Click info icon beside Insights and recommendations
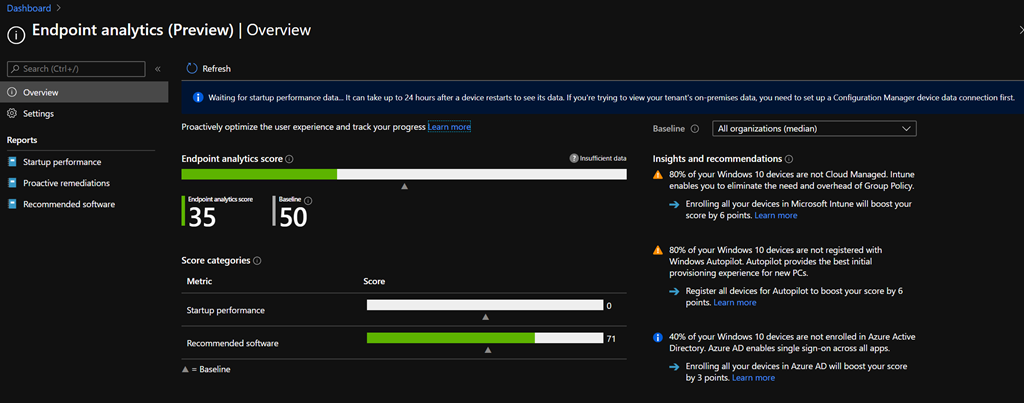Image resolution: width=1024 pixels, height=403 pixels. point(789,159)
